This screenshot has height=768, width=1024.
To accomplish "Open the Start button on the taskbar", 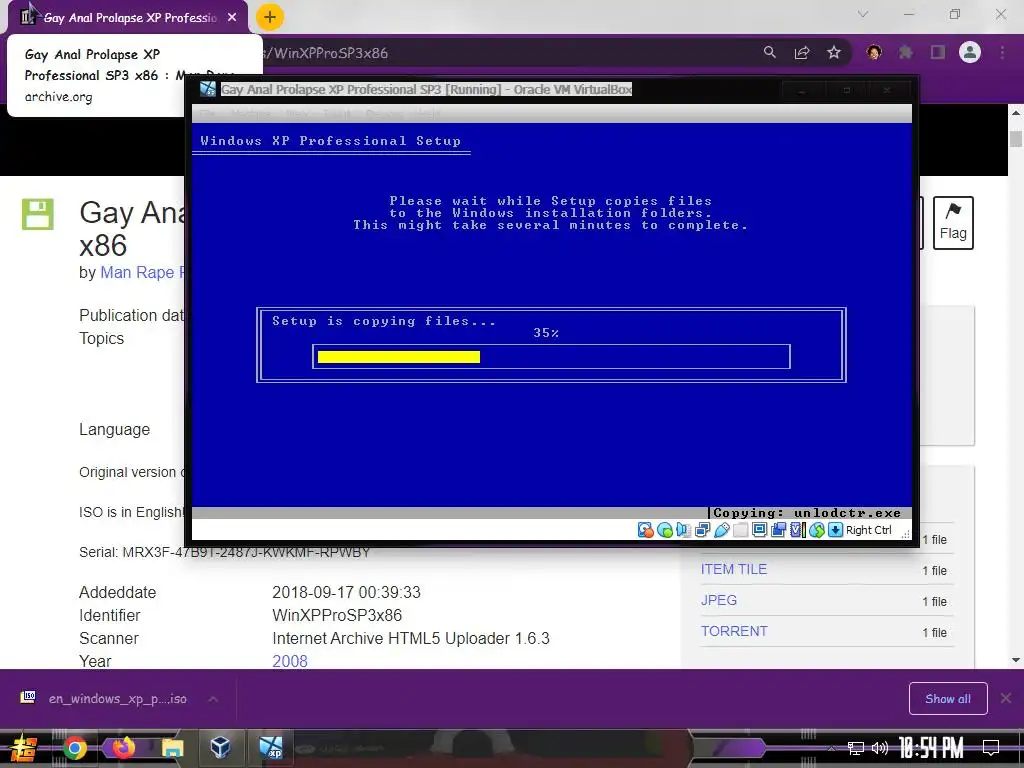I will (24, 748).
